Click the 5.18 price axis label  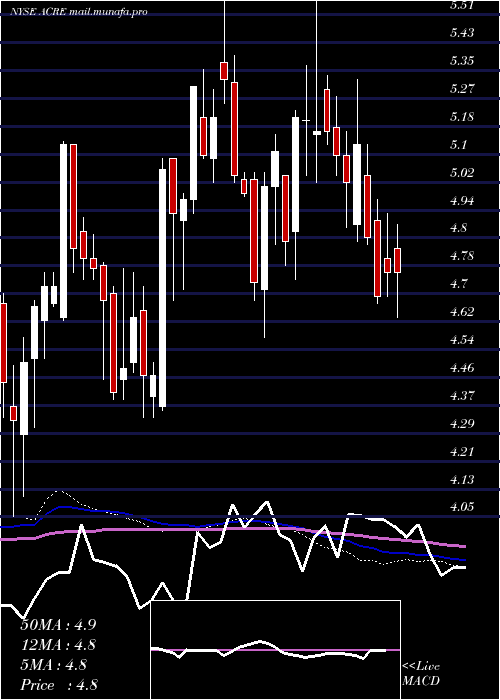[x=462, y=117]
